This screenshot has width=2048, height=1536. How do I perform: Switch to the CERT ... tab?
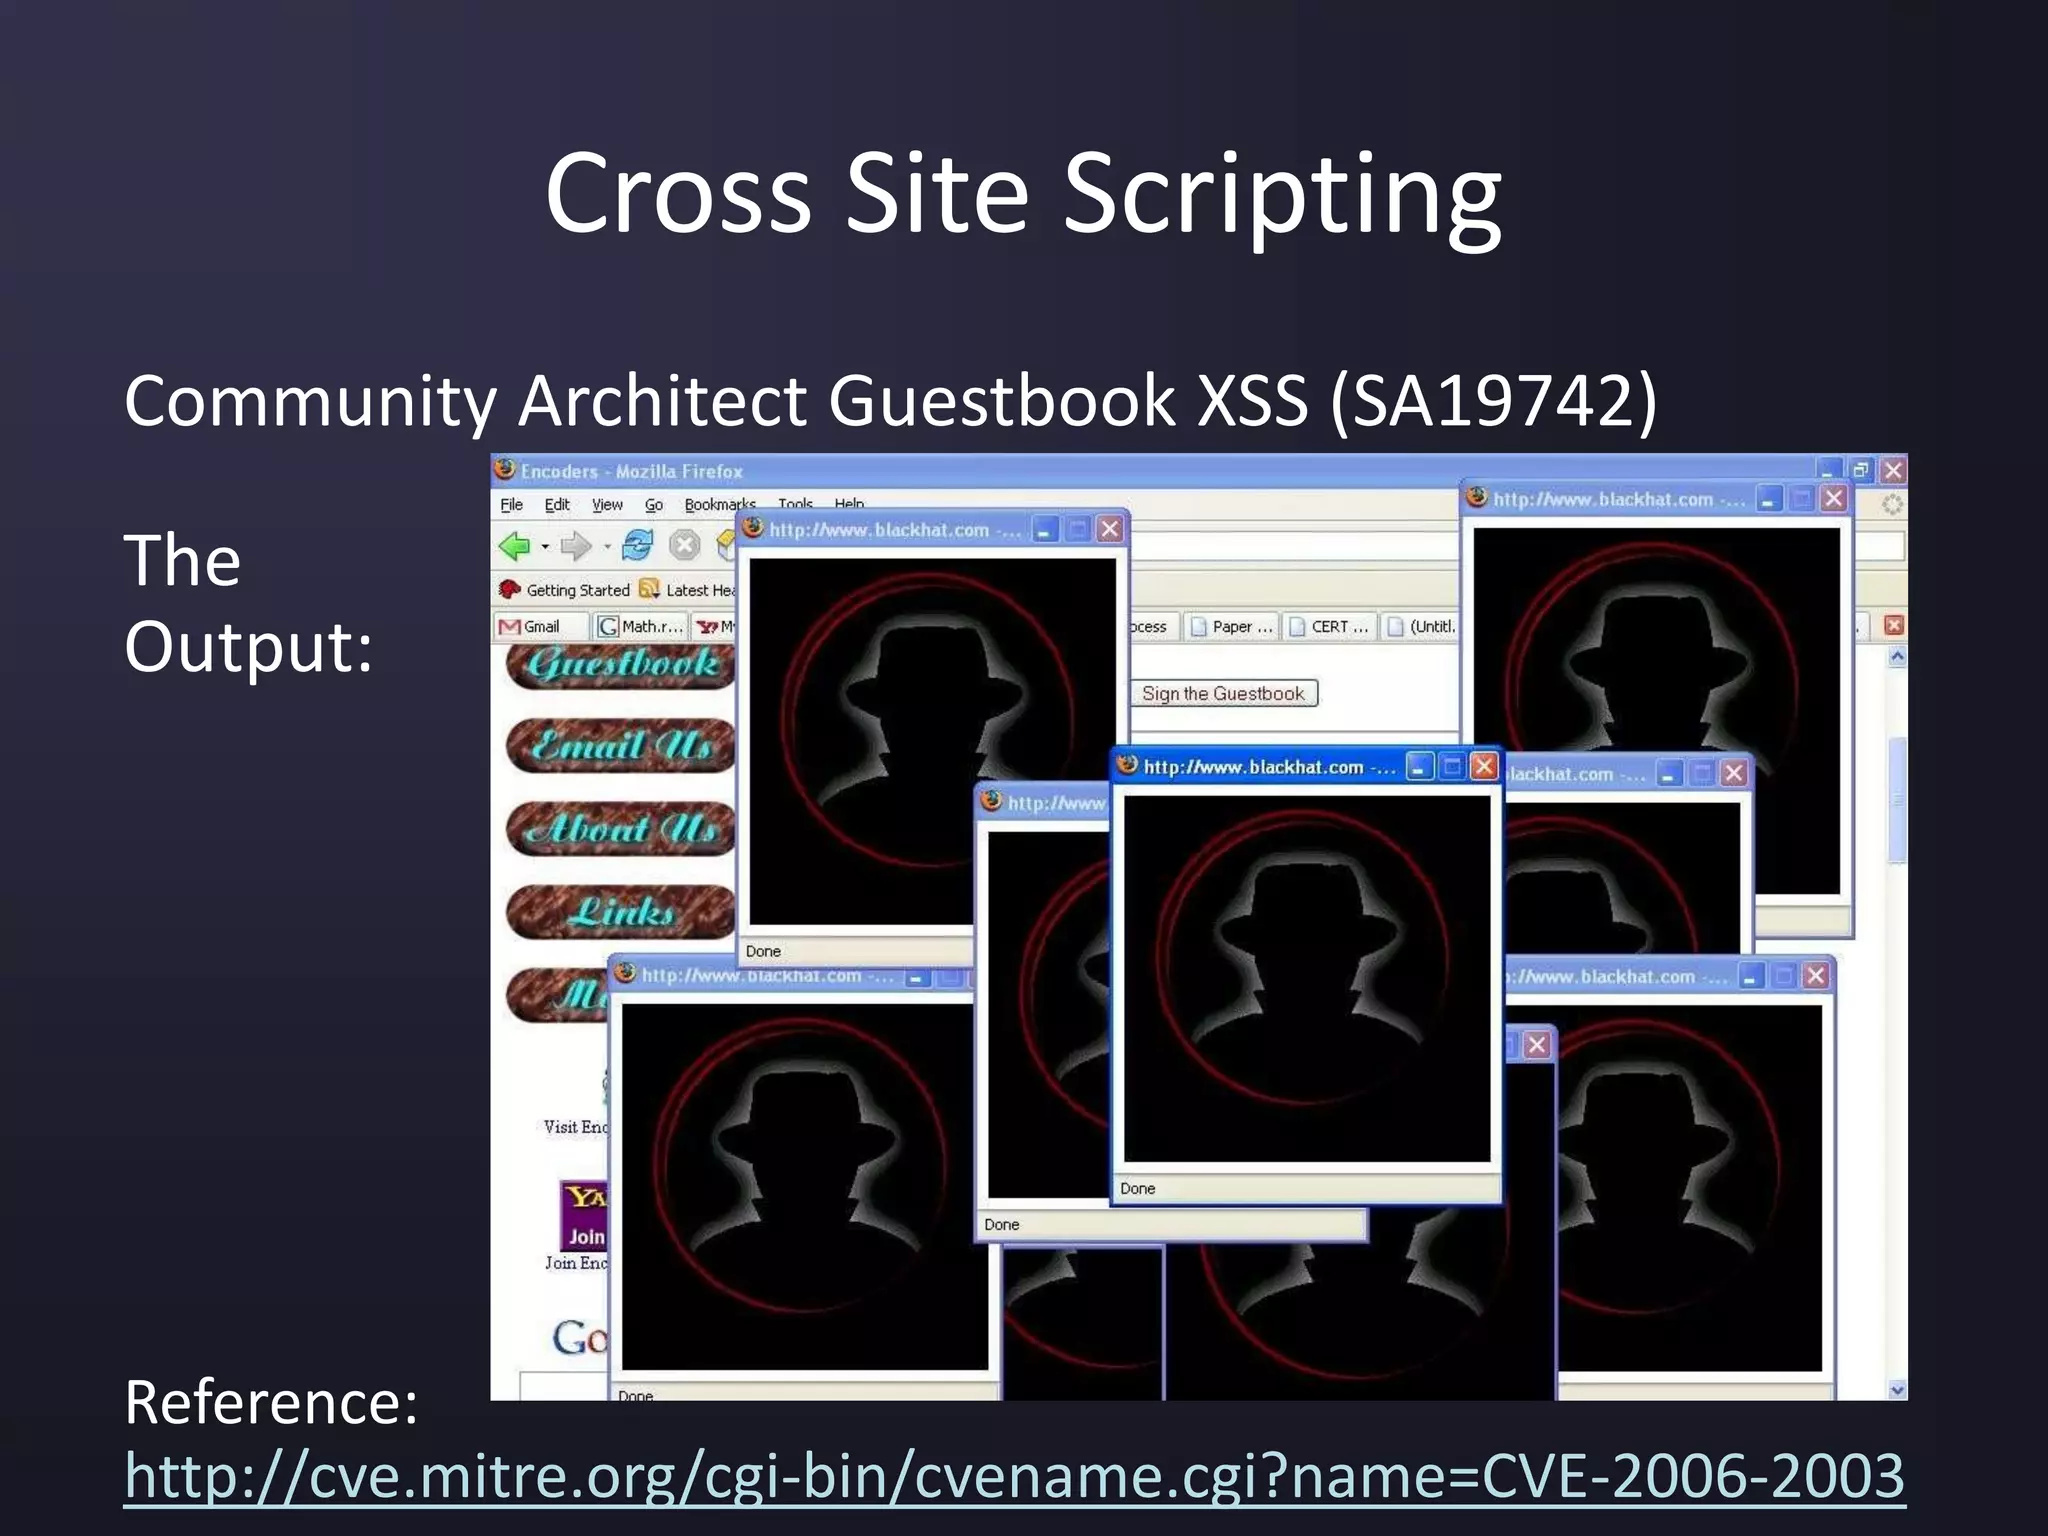tap(1330, 626)
